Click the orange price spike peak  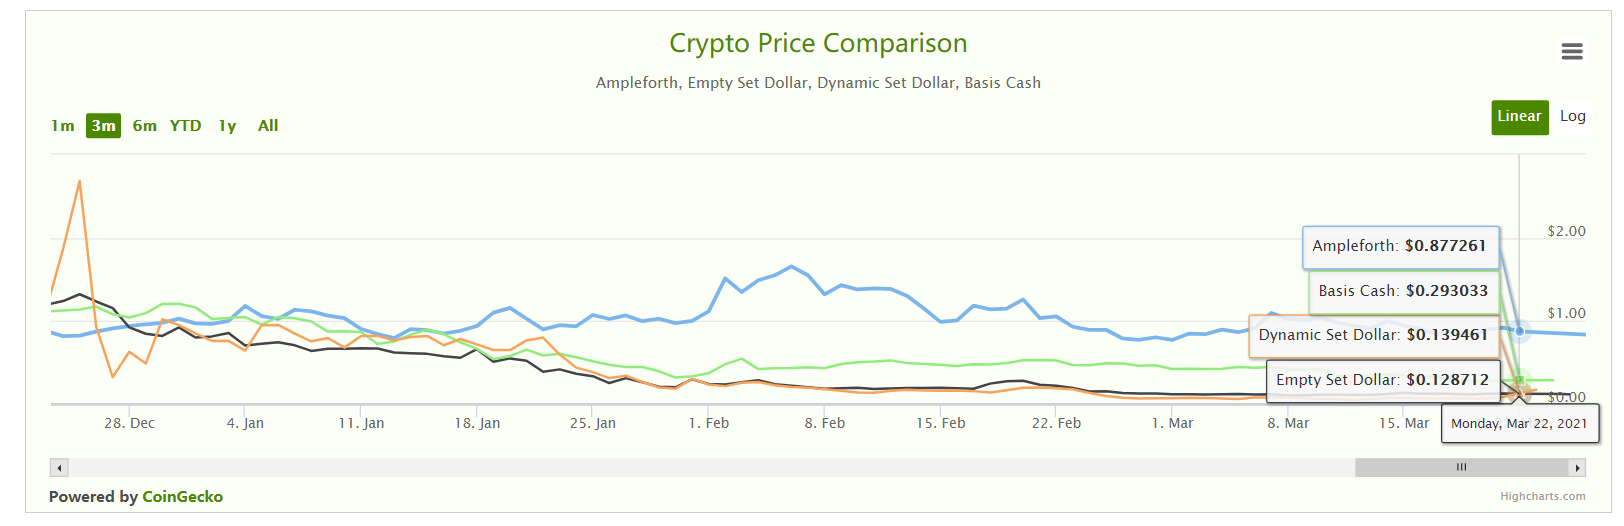tap(79, 182)
